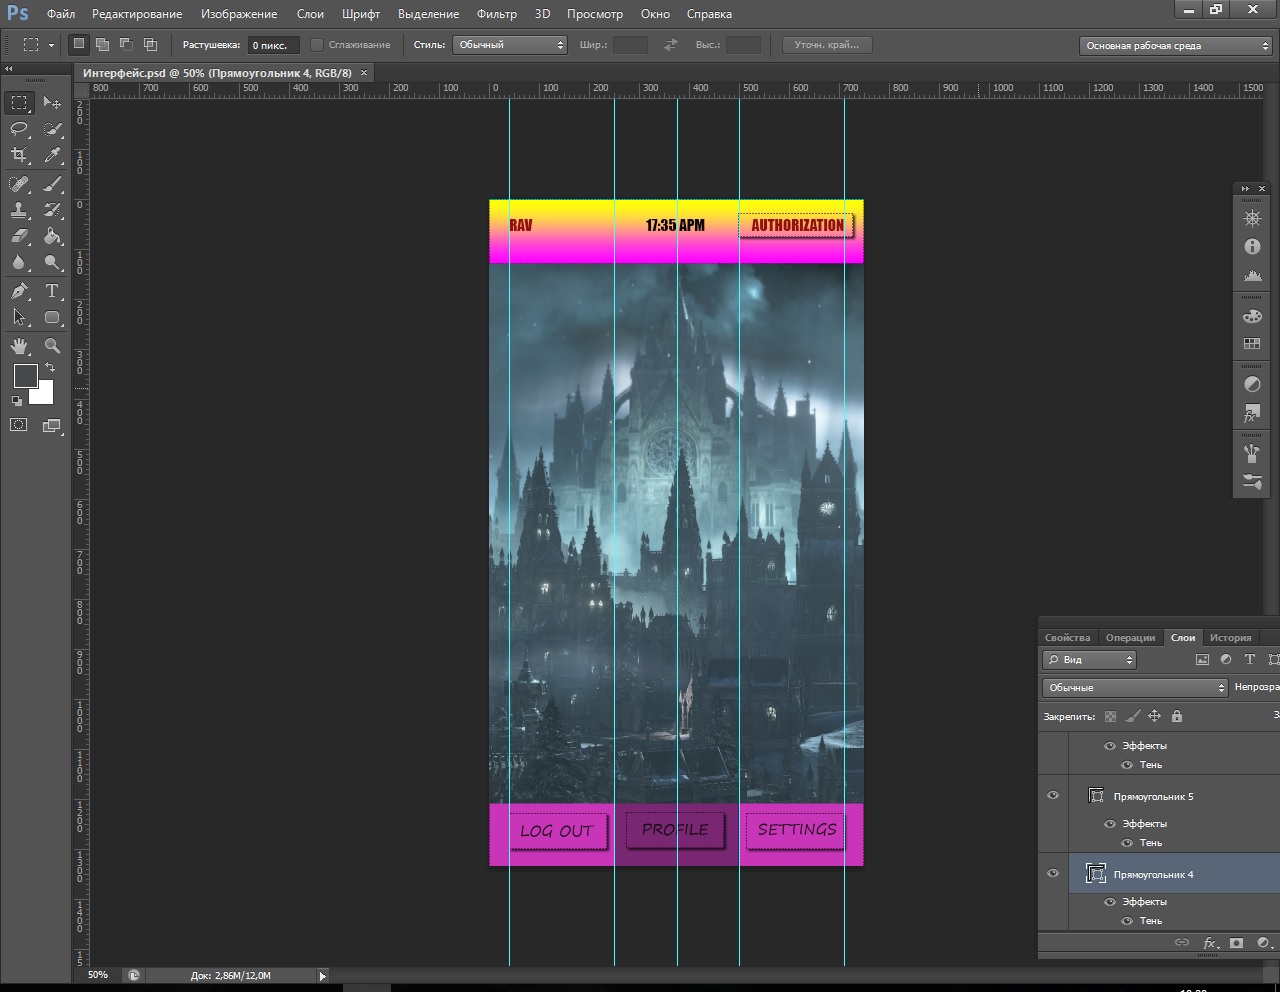
Task: Open the Стиль dropdown
Action: pos(510,45)
